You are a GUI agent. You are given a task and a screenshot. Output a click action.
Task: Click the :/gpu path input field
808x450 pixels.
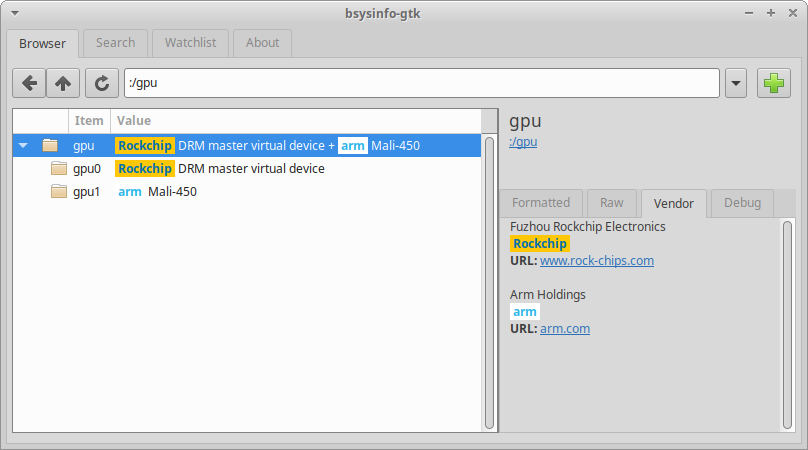(422, 83)
